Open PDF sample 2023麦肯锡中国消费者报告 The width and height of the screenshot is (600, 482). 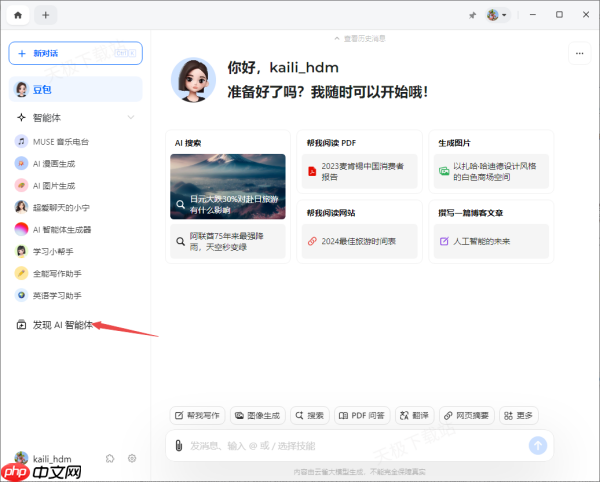click(360, 171)
